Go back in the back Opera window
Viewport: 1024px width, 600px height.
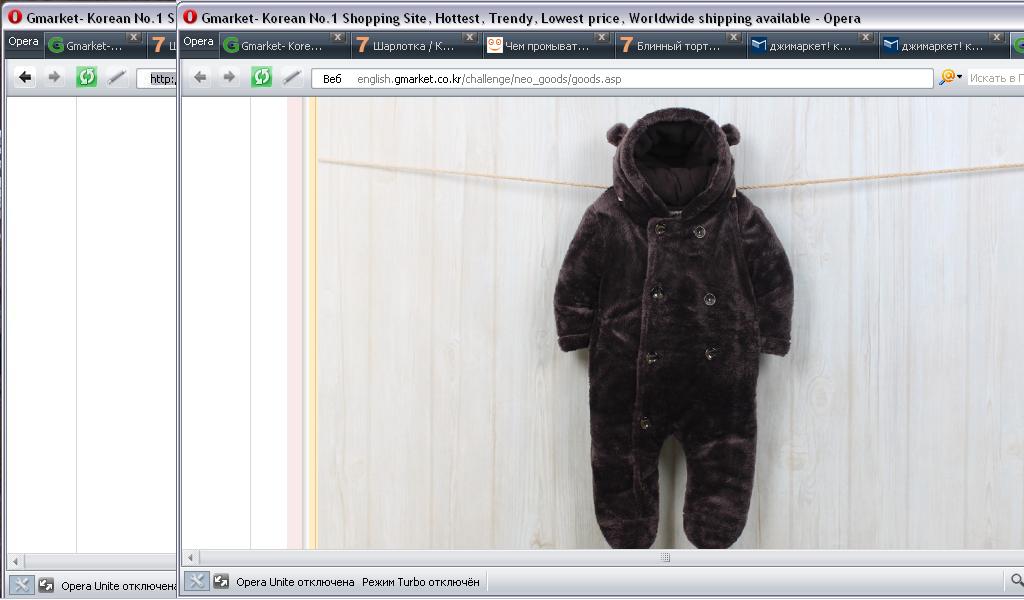tap(25, 78)
